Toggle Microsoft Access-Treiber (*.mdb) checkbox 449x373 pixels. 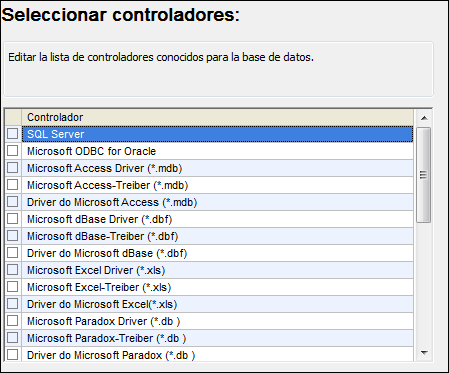[x=13, y=185]
